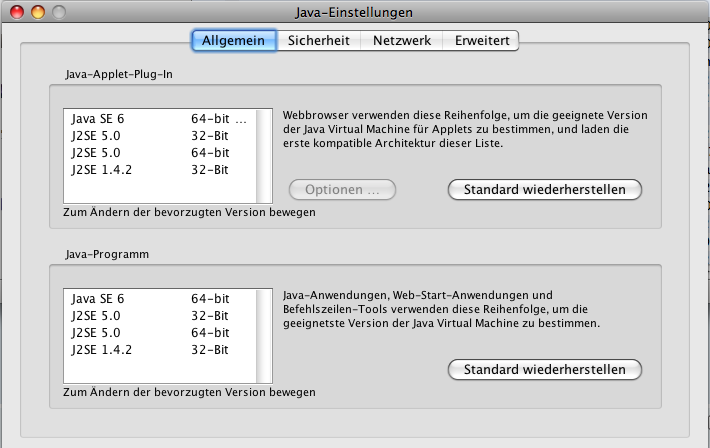The height and width of the screenshot is (448, 710).
Task: Open the Sicherheit tab
Action: pos(318,41)
